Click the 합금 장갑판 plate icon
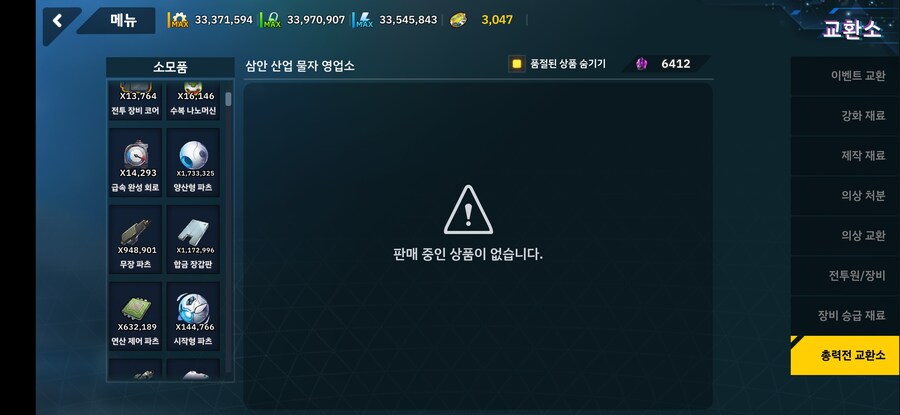 click(194, 232)
